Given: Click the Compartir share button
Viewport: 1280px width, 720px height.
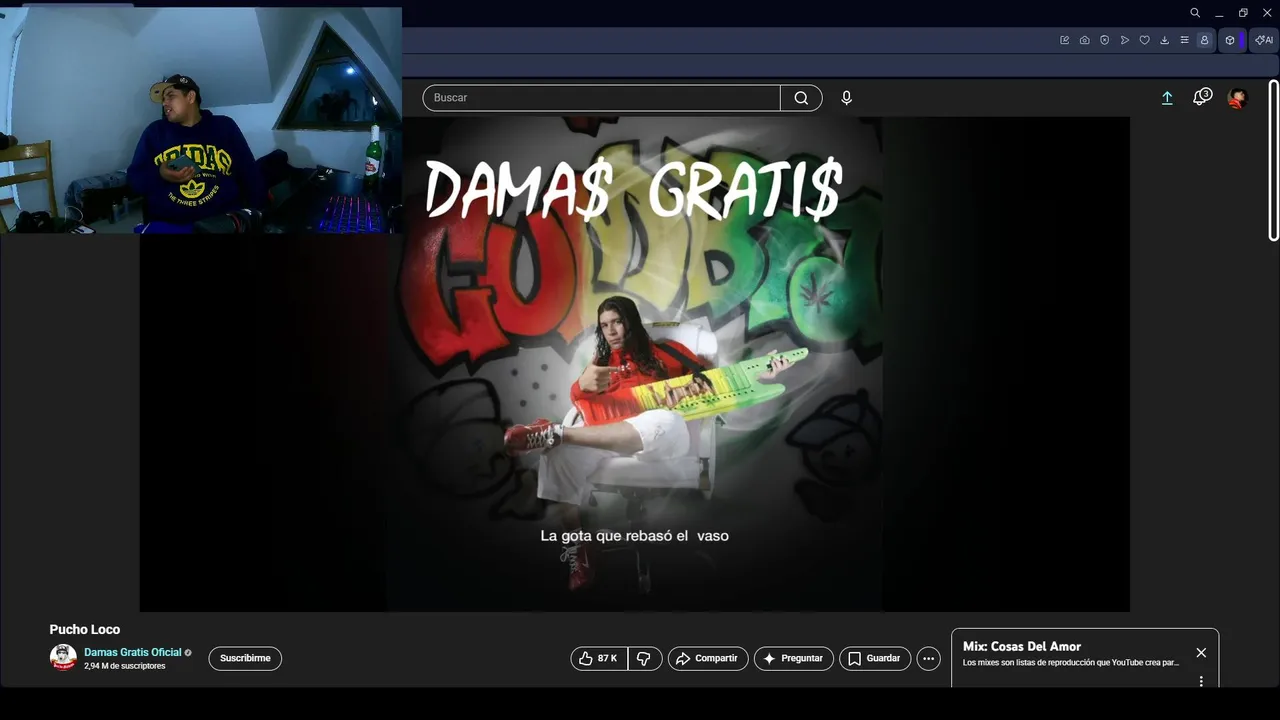Looking at the screenshot, I should click(708, 658).
